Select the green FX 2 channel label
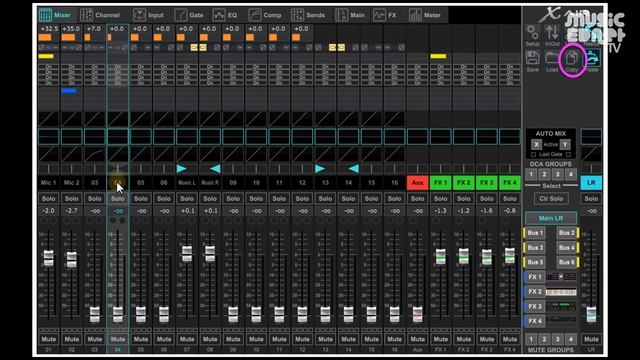The width and height of the screenshot is (640, 360). [464, 183]
